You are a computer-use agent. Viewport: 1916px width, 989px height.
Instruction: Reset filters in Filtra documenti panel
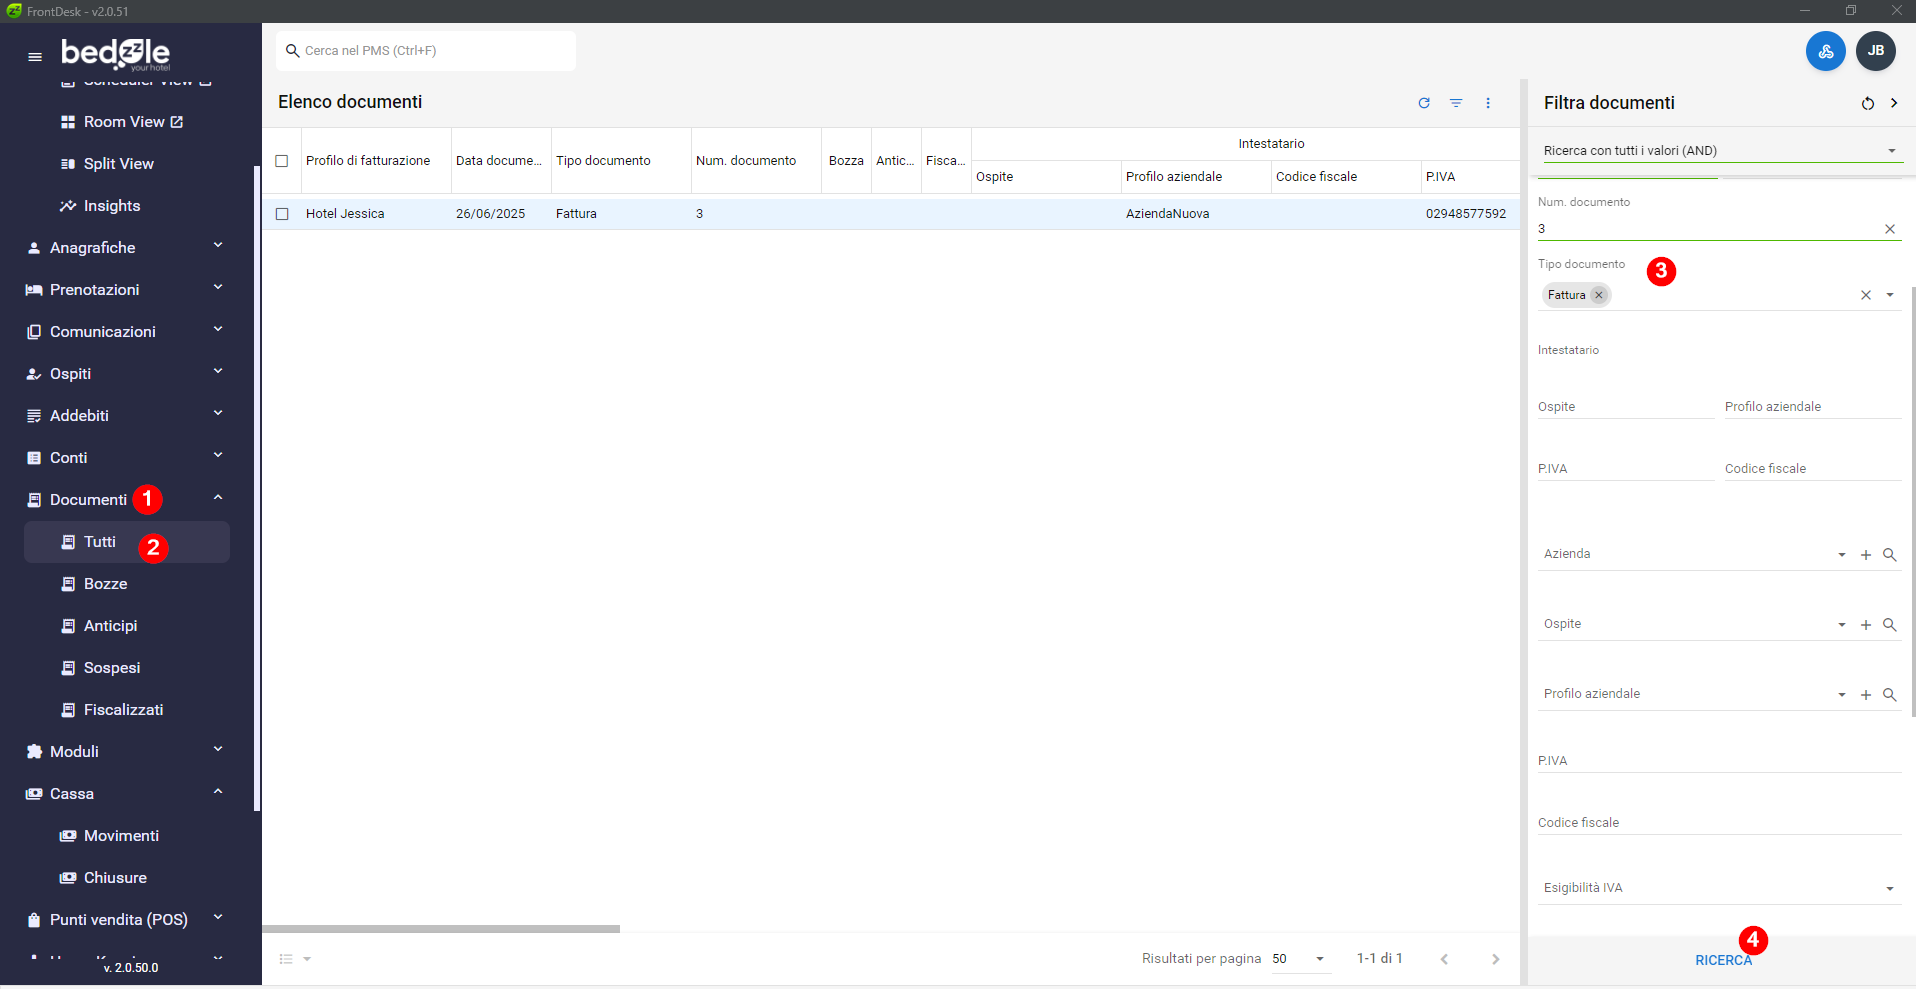point(1867,104)
